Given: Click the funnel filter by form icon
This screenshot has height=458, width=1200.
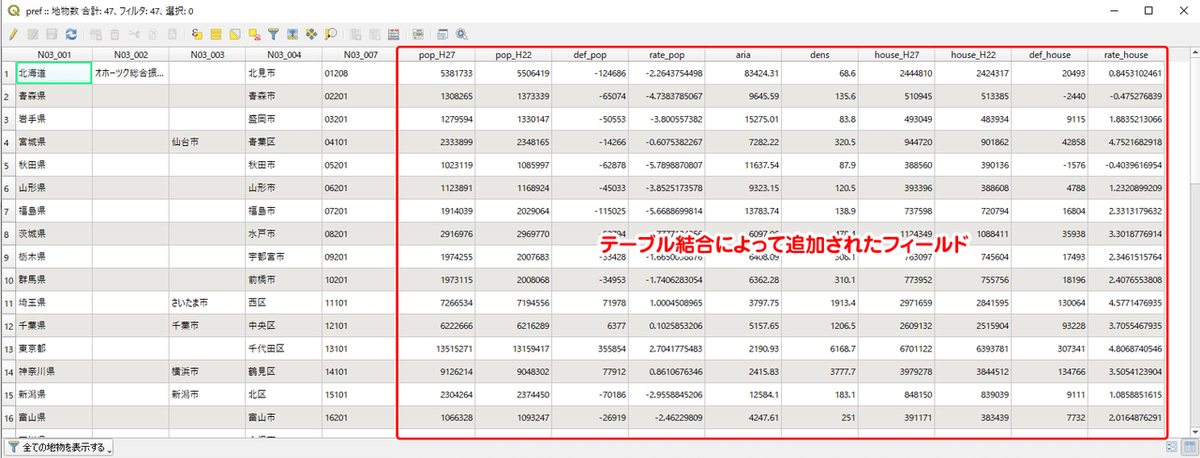Looking at the screenshot, I should [x=273, y=34].
